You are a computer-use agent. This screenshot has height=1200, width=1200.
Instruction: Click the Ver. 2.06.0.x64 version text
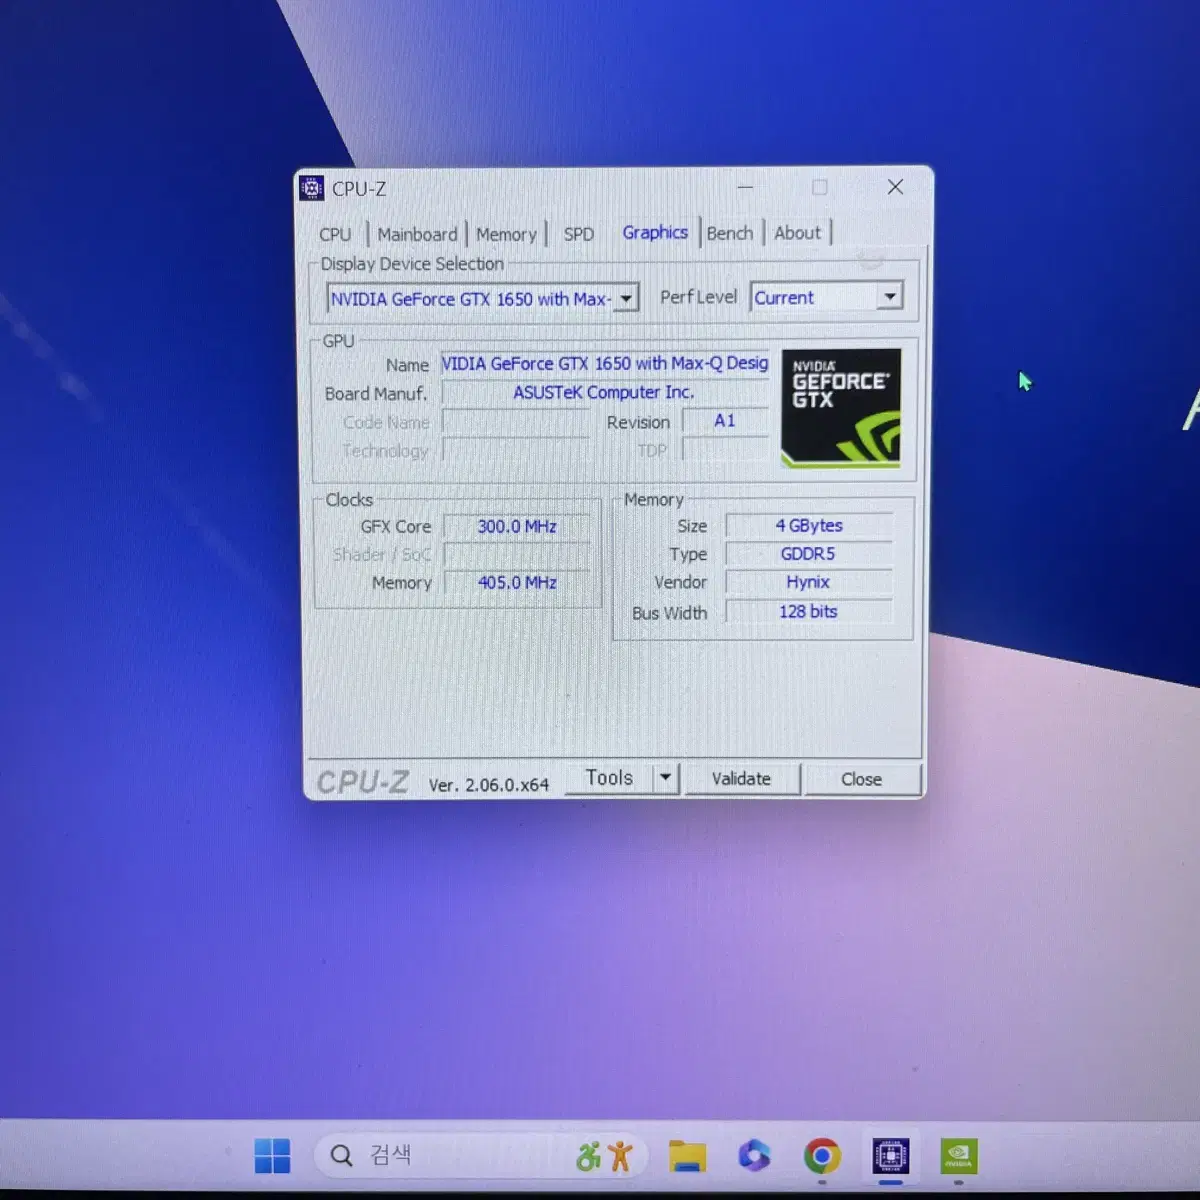(x=489, y=785)
